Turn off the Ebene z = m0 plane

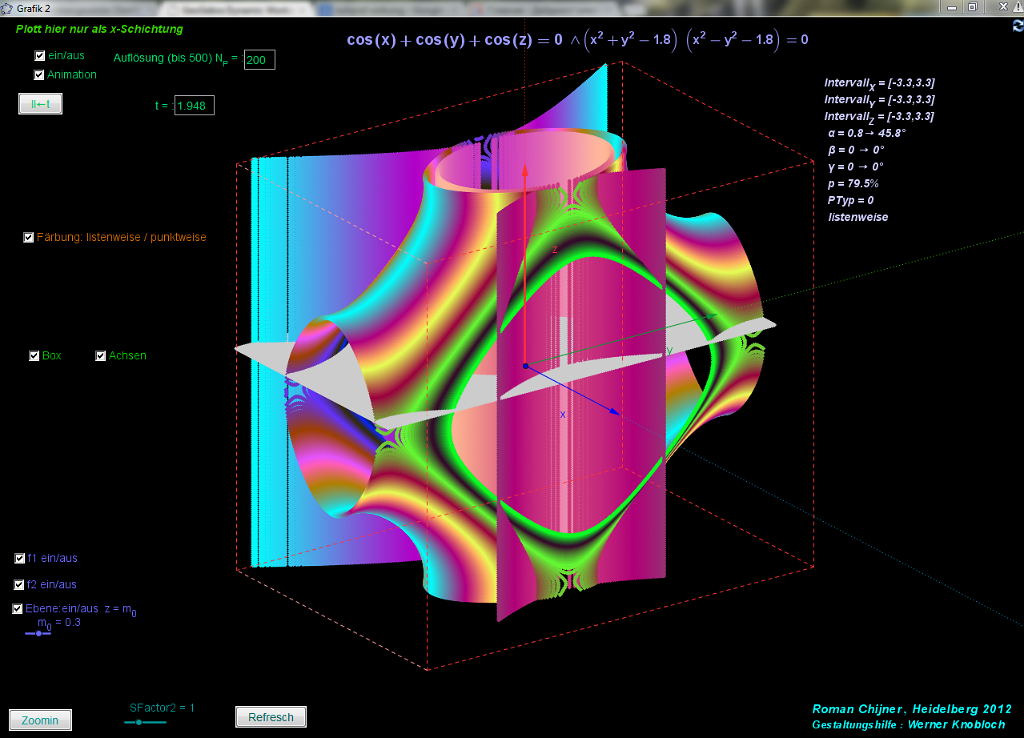coord(18,609)
